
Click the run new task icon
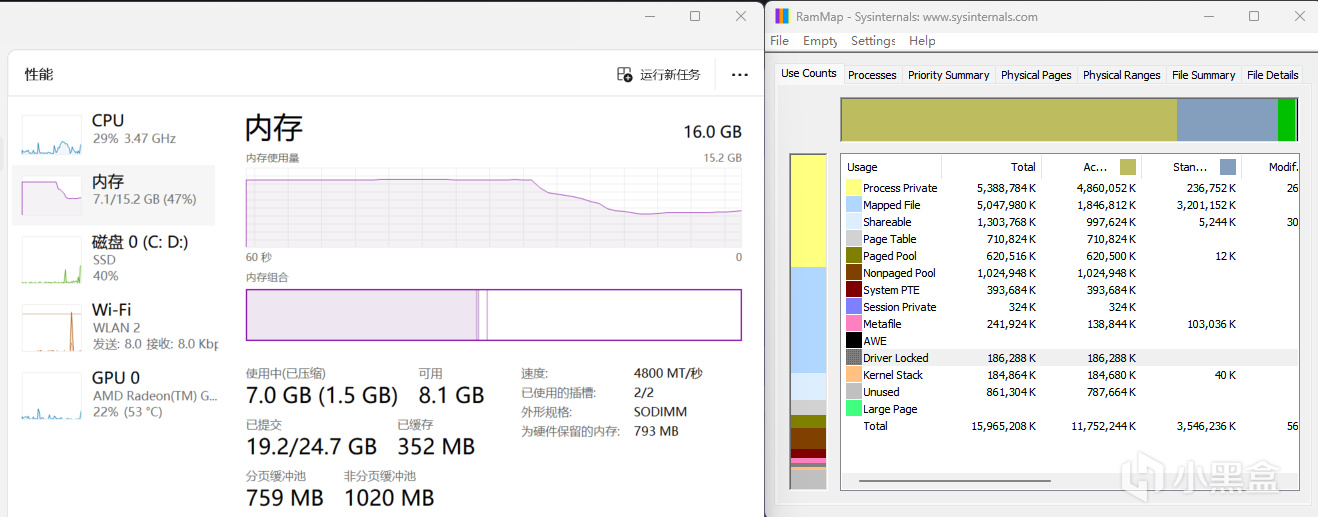[x=624, y=75]
